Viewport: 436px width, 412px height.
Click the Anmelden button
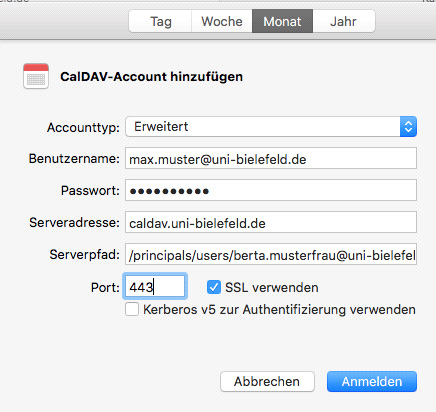(x=372, y=382)
